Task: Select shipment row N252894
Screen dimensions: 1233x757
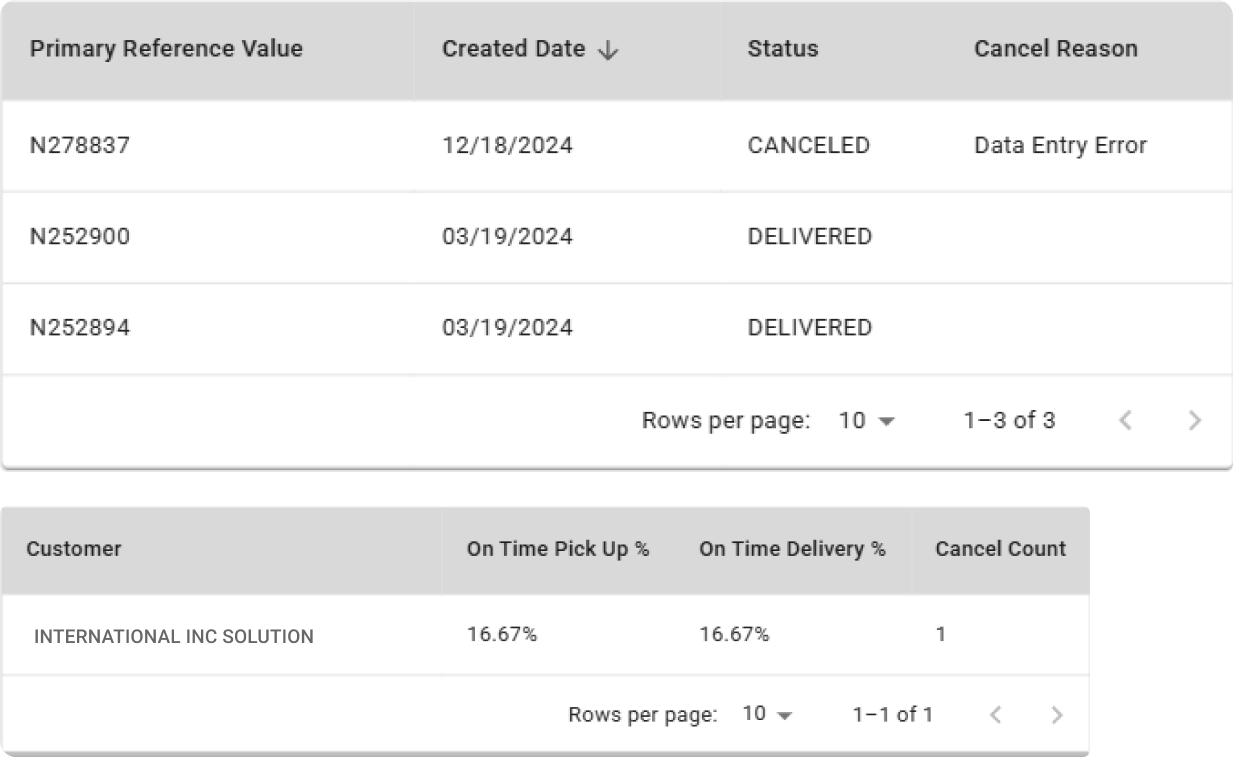Action: tap(80, 328)
